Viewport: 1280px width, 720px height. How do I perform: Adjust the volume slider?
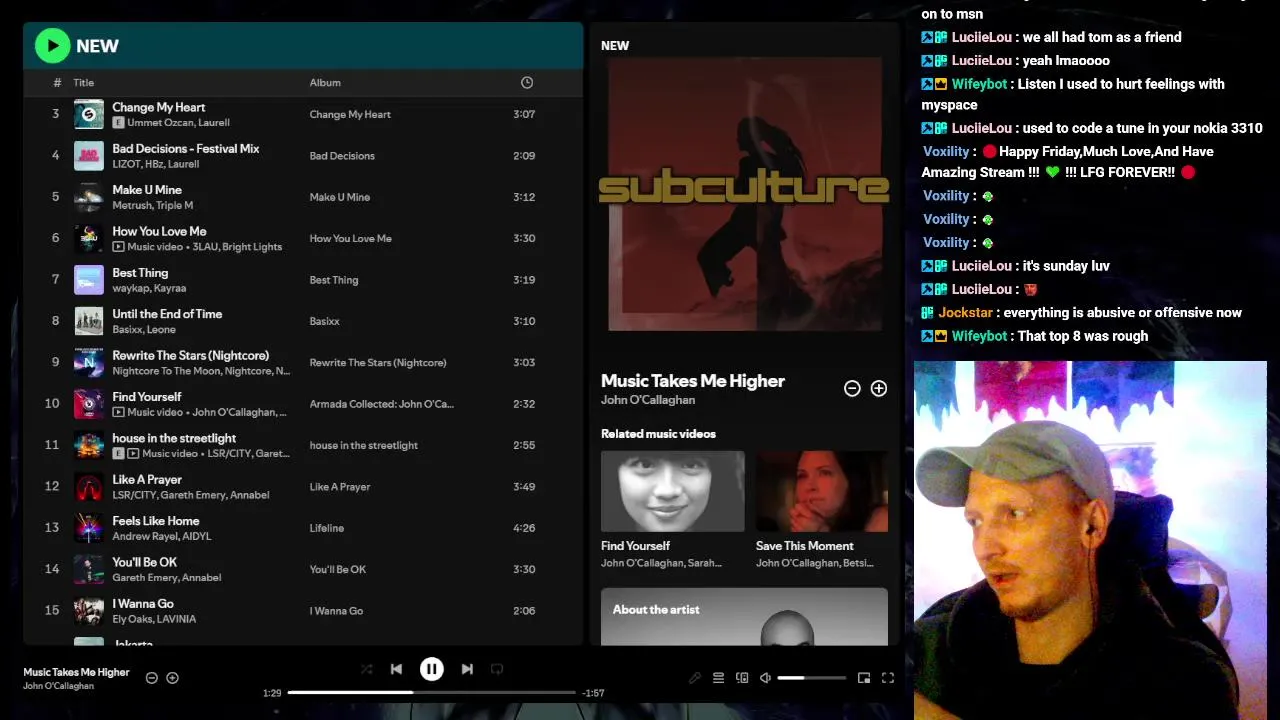click(812, 678)
